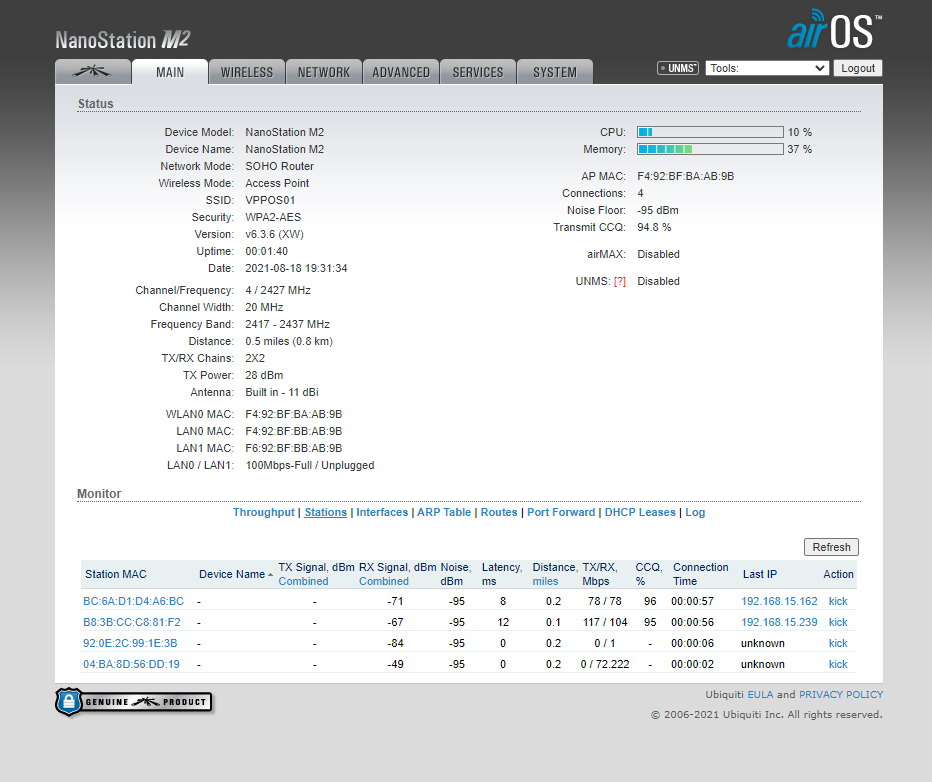Screen dimensions: 932x782
Task: Click the CPU usage bar
Action: (710, 132)
